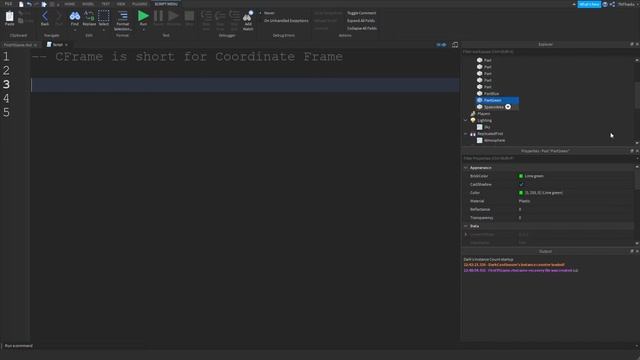Click the share icon at top right
640x360 pixels.
click(612, 4)
